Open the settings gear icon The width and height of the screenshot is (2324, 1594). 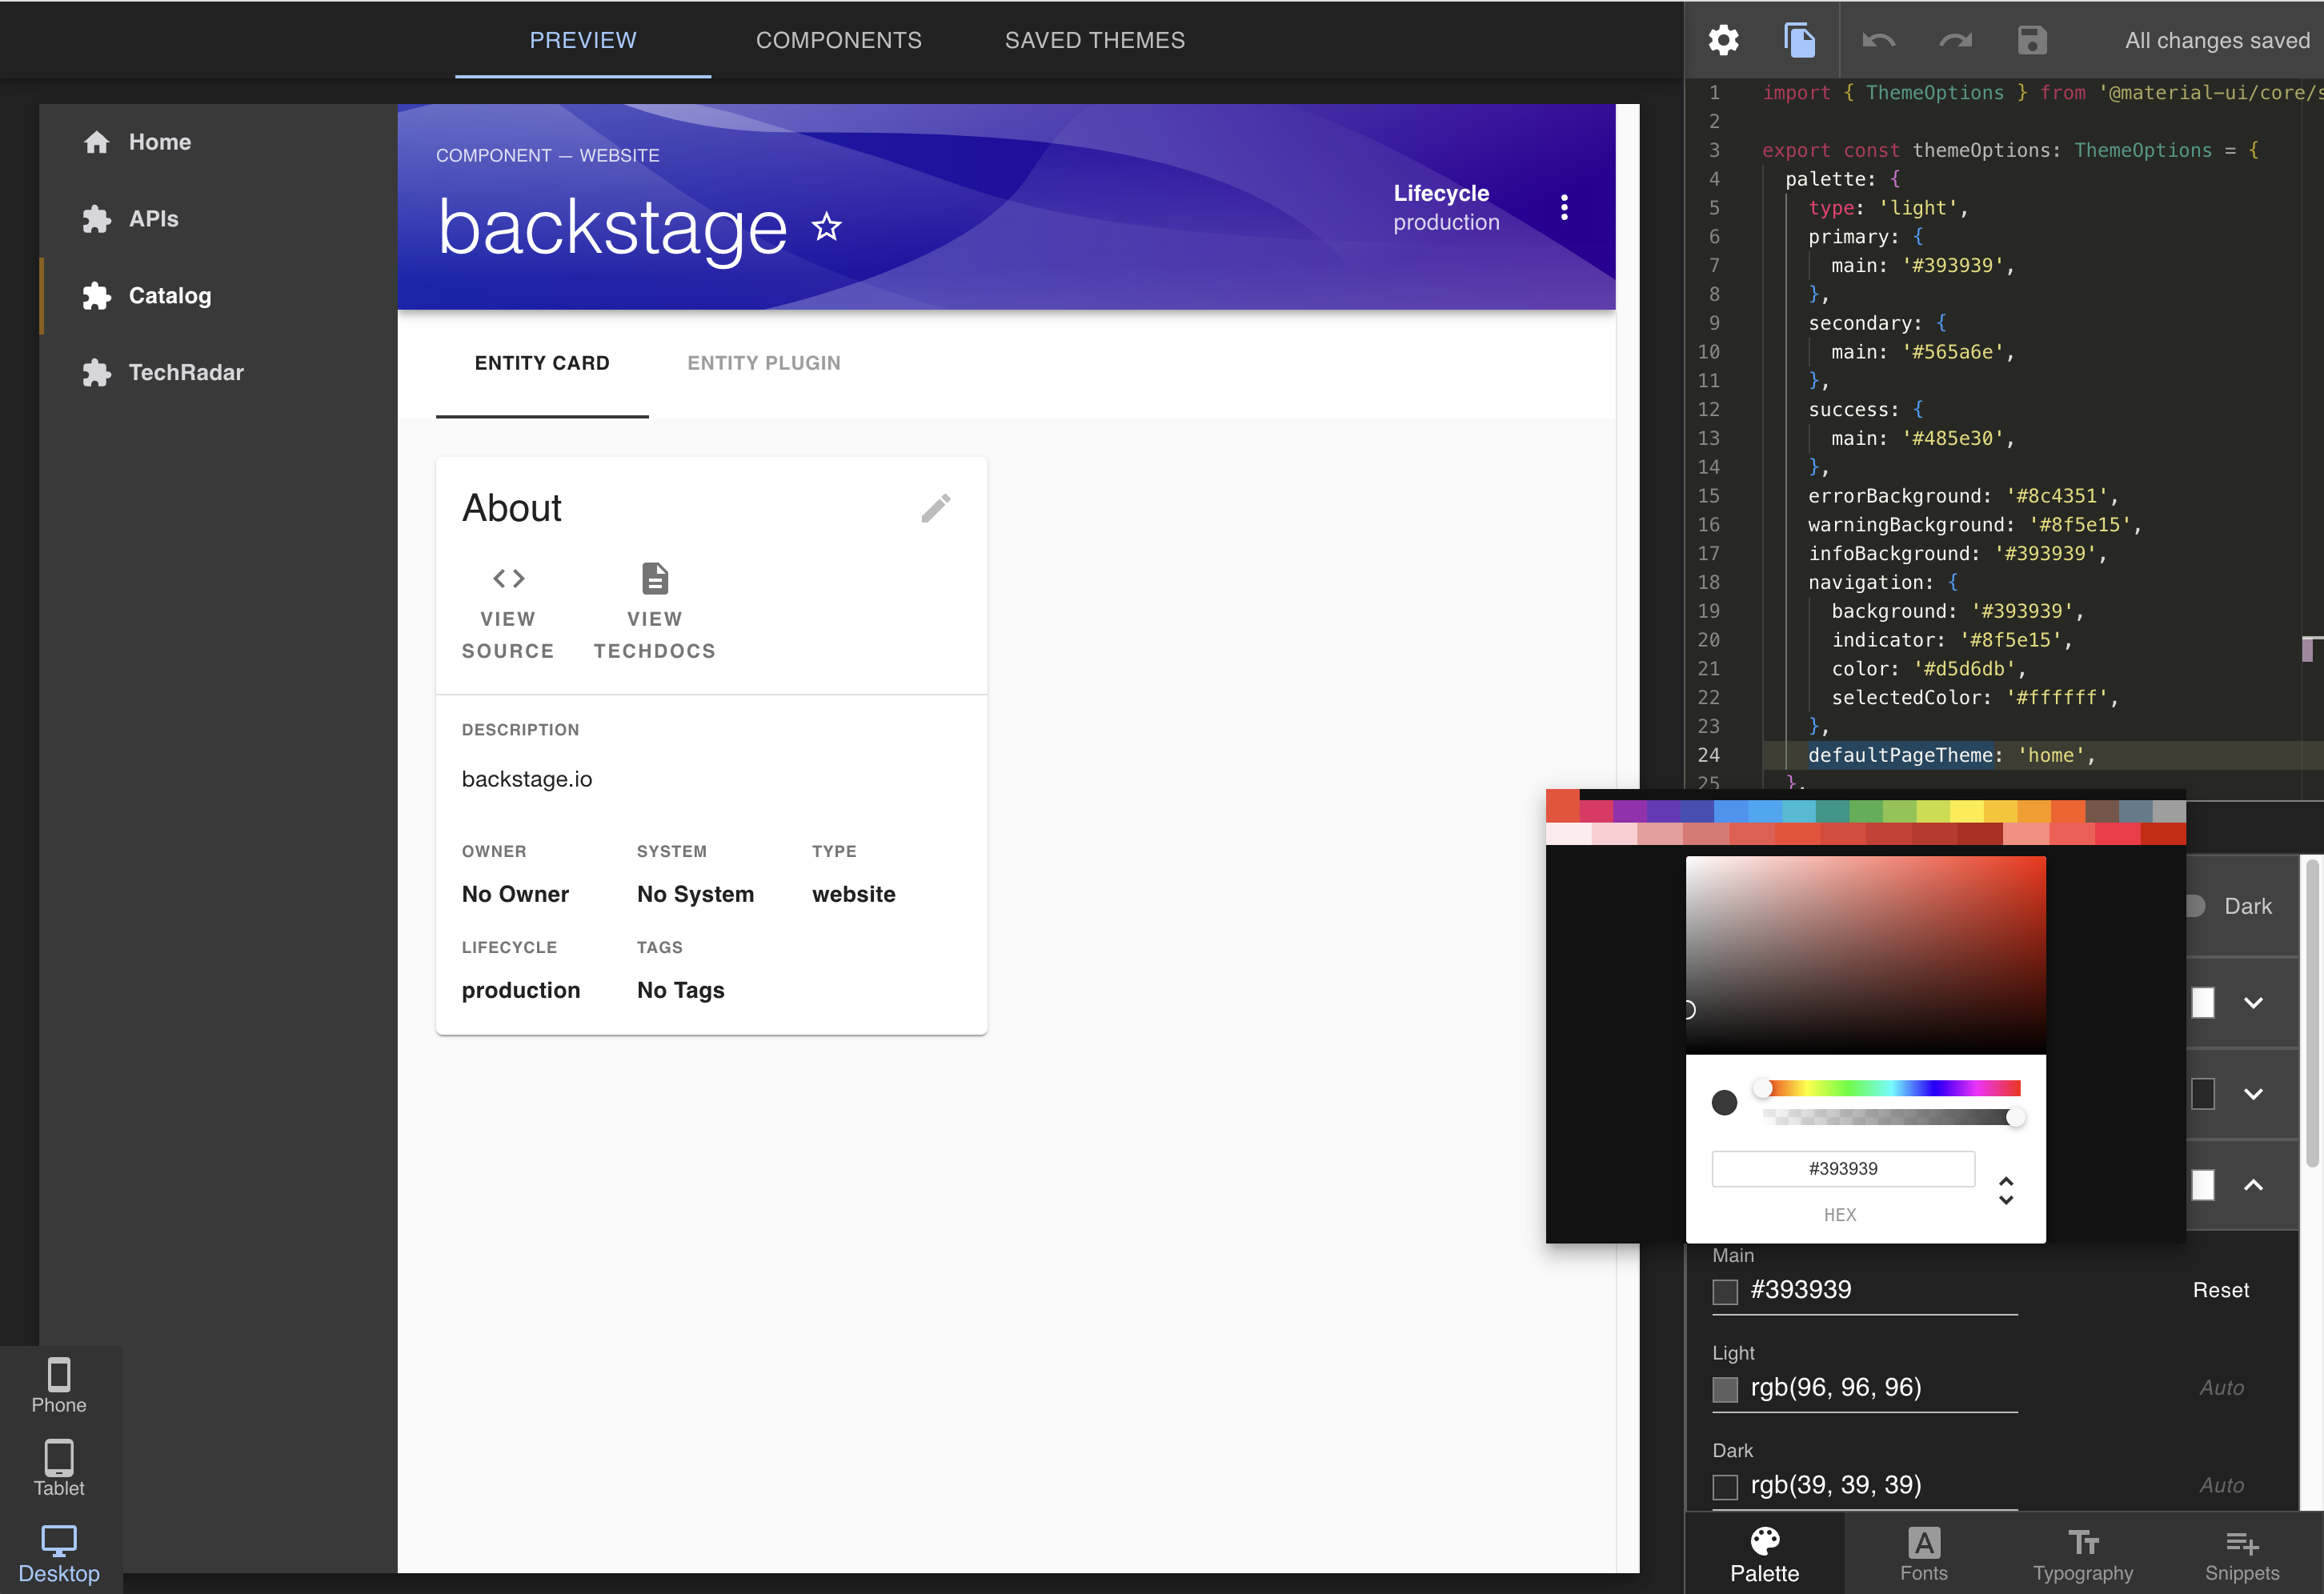1723,40
